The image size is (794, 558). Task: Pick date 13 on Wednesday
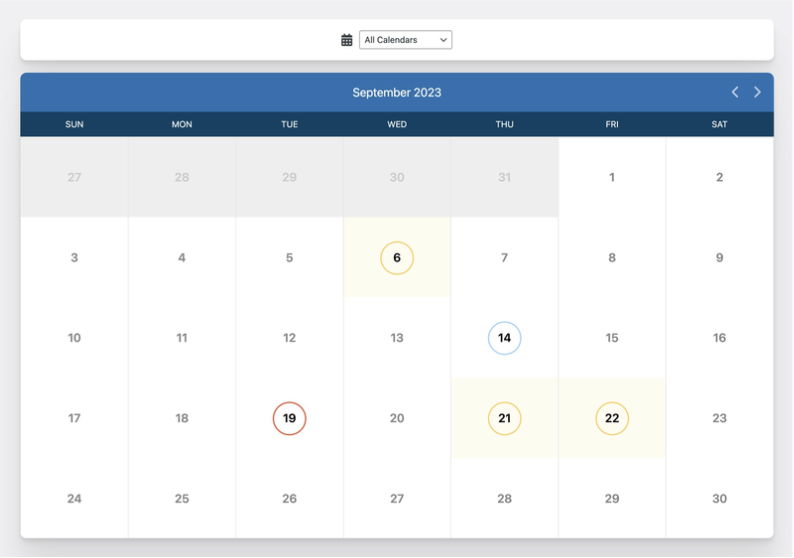tap(397, 338)
